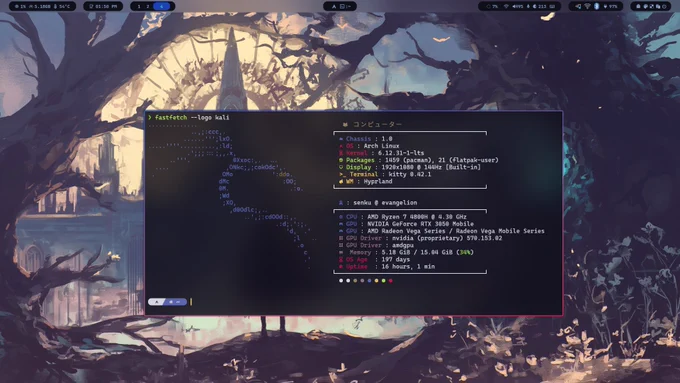680x383 pixels.
Task: Select the Packages 1459 (pacman) line
Action: (418, 160)
